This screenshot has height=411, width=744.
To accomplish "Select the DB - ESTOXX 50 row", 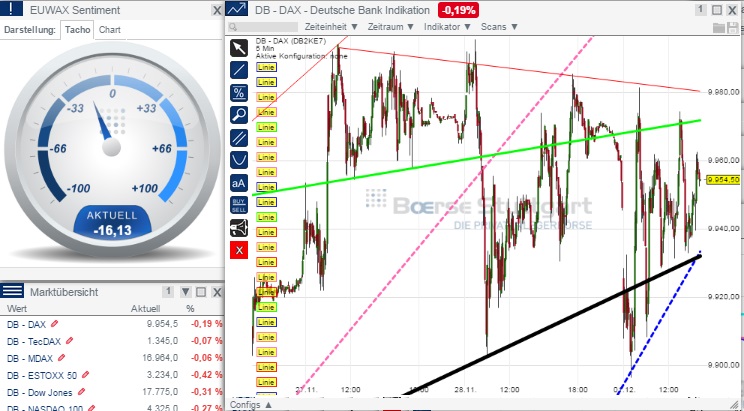I will pyautogui.click(x=112, y=375).
